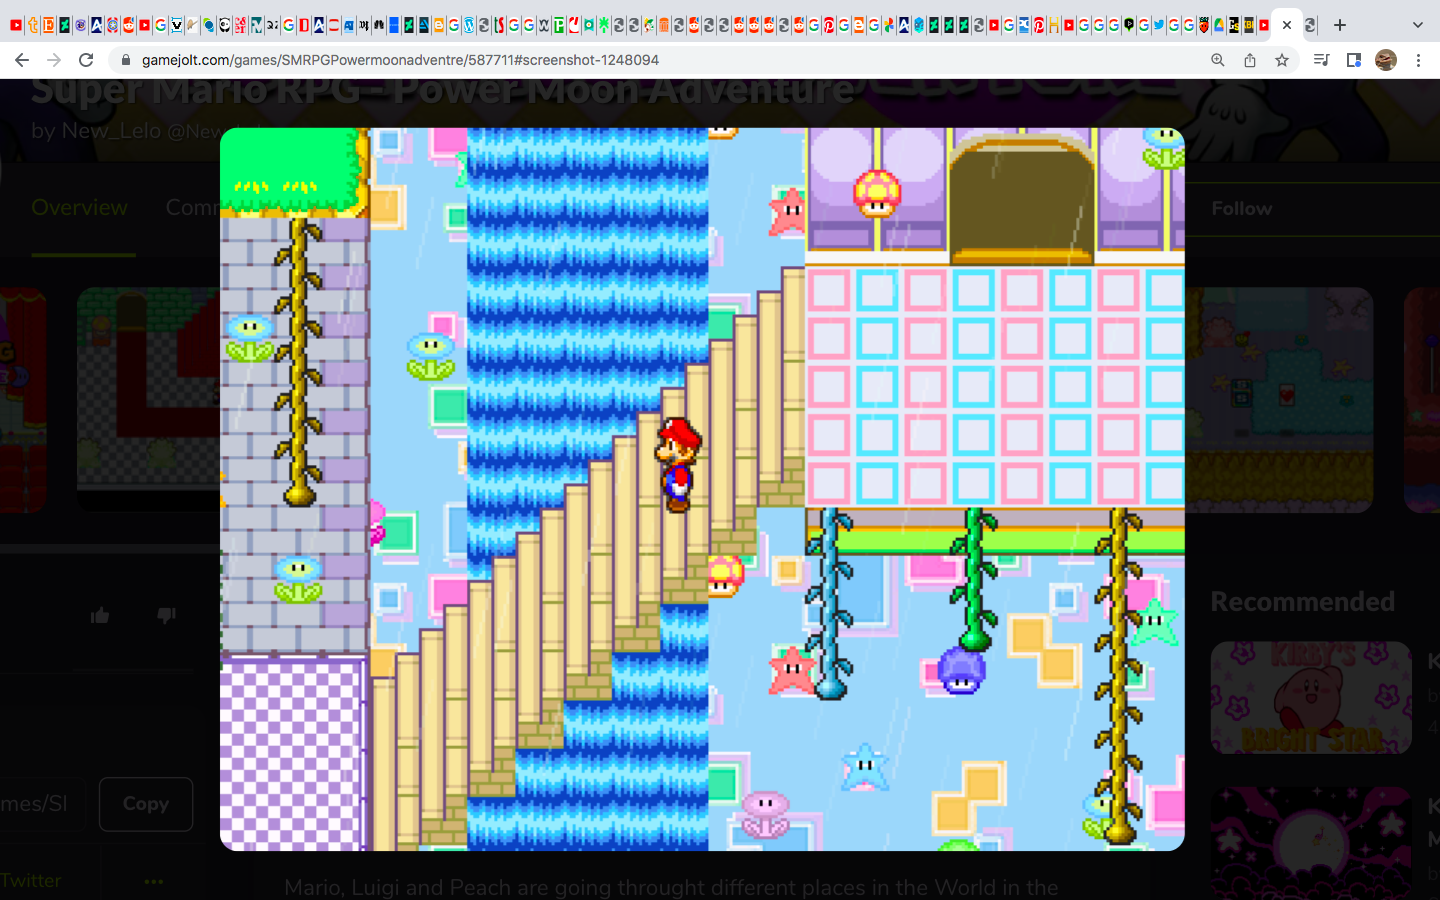Open the media controls icon in toolbar
Viewport: 1440px width, 900px height.
(1321, 60)
